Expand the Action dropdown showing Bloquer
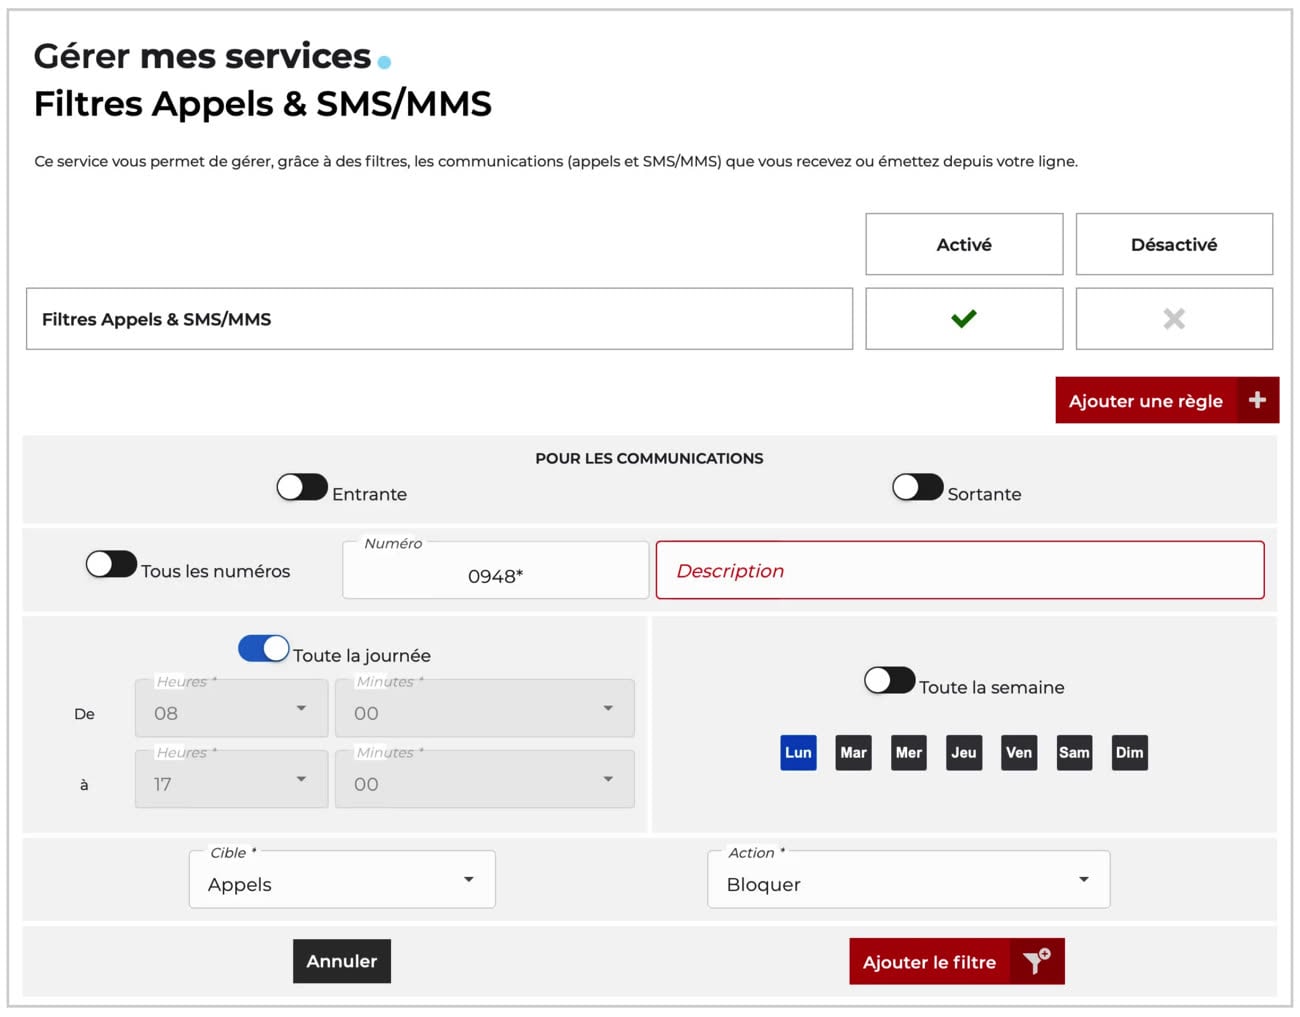1300x1017 pixels. pos(908,881)
